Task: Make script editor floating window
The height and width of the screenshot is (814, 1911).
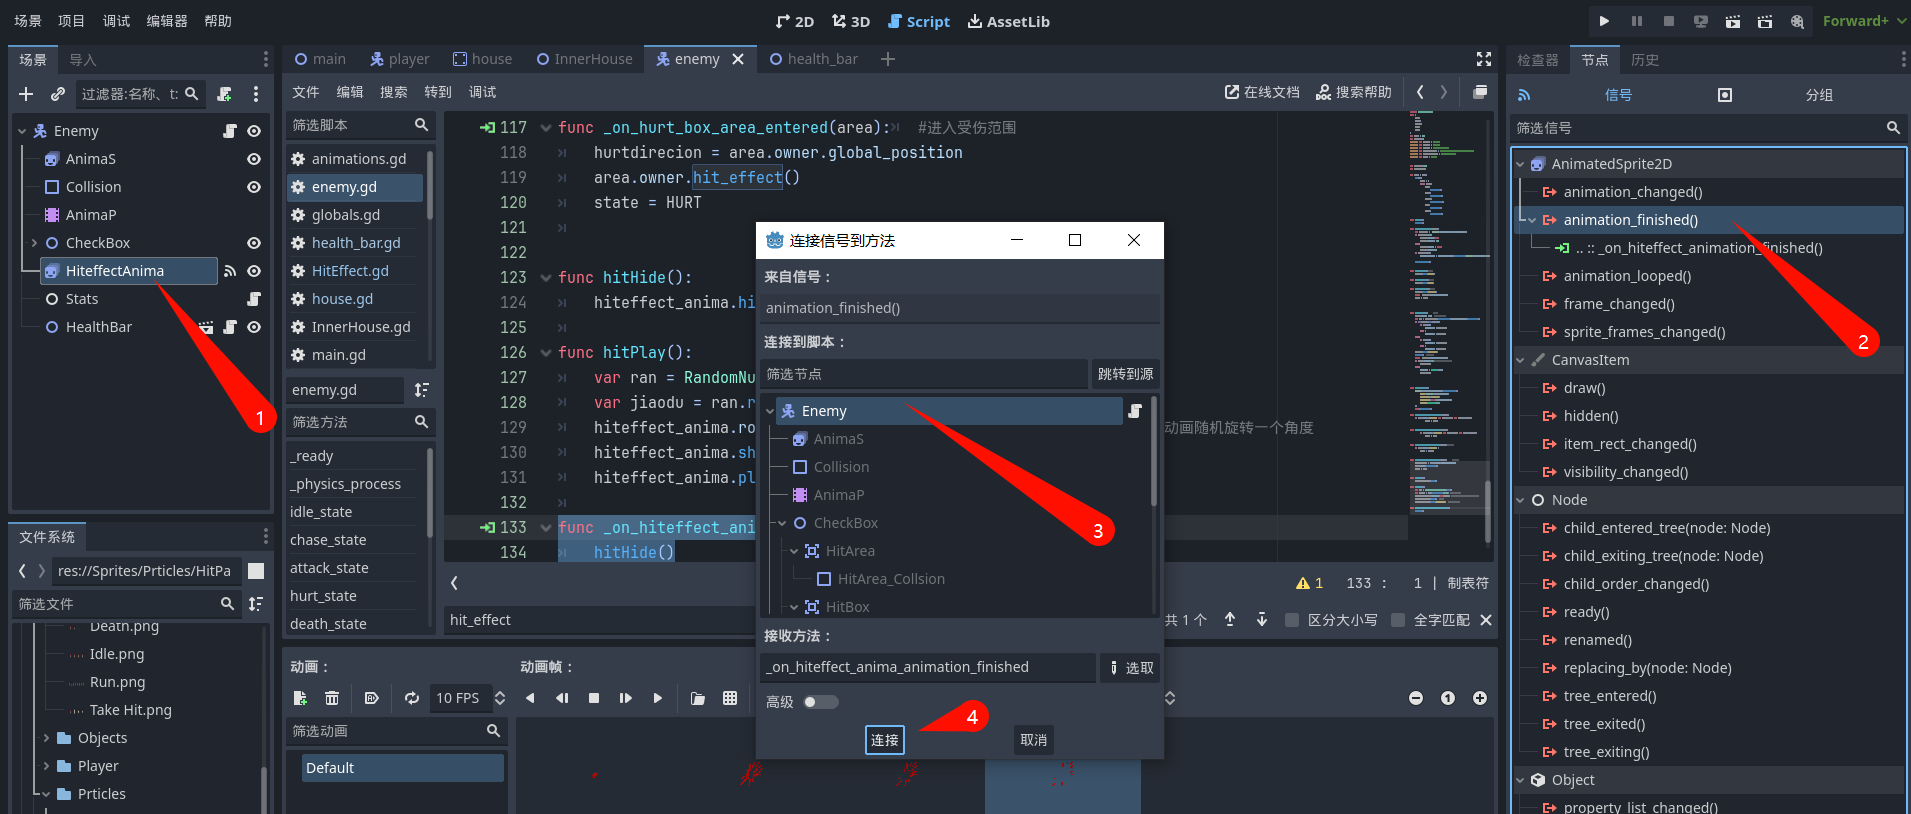Action: [1480, 92]
